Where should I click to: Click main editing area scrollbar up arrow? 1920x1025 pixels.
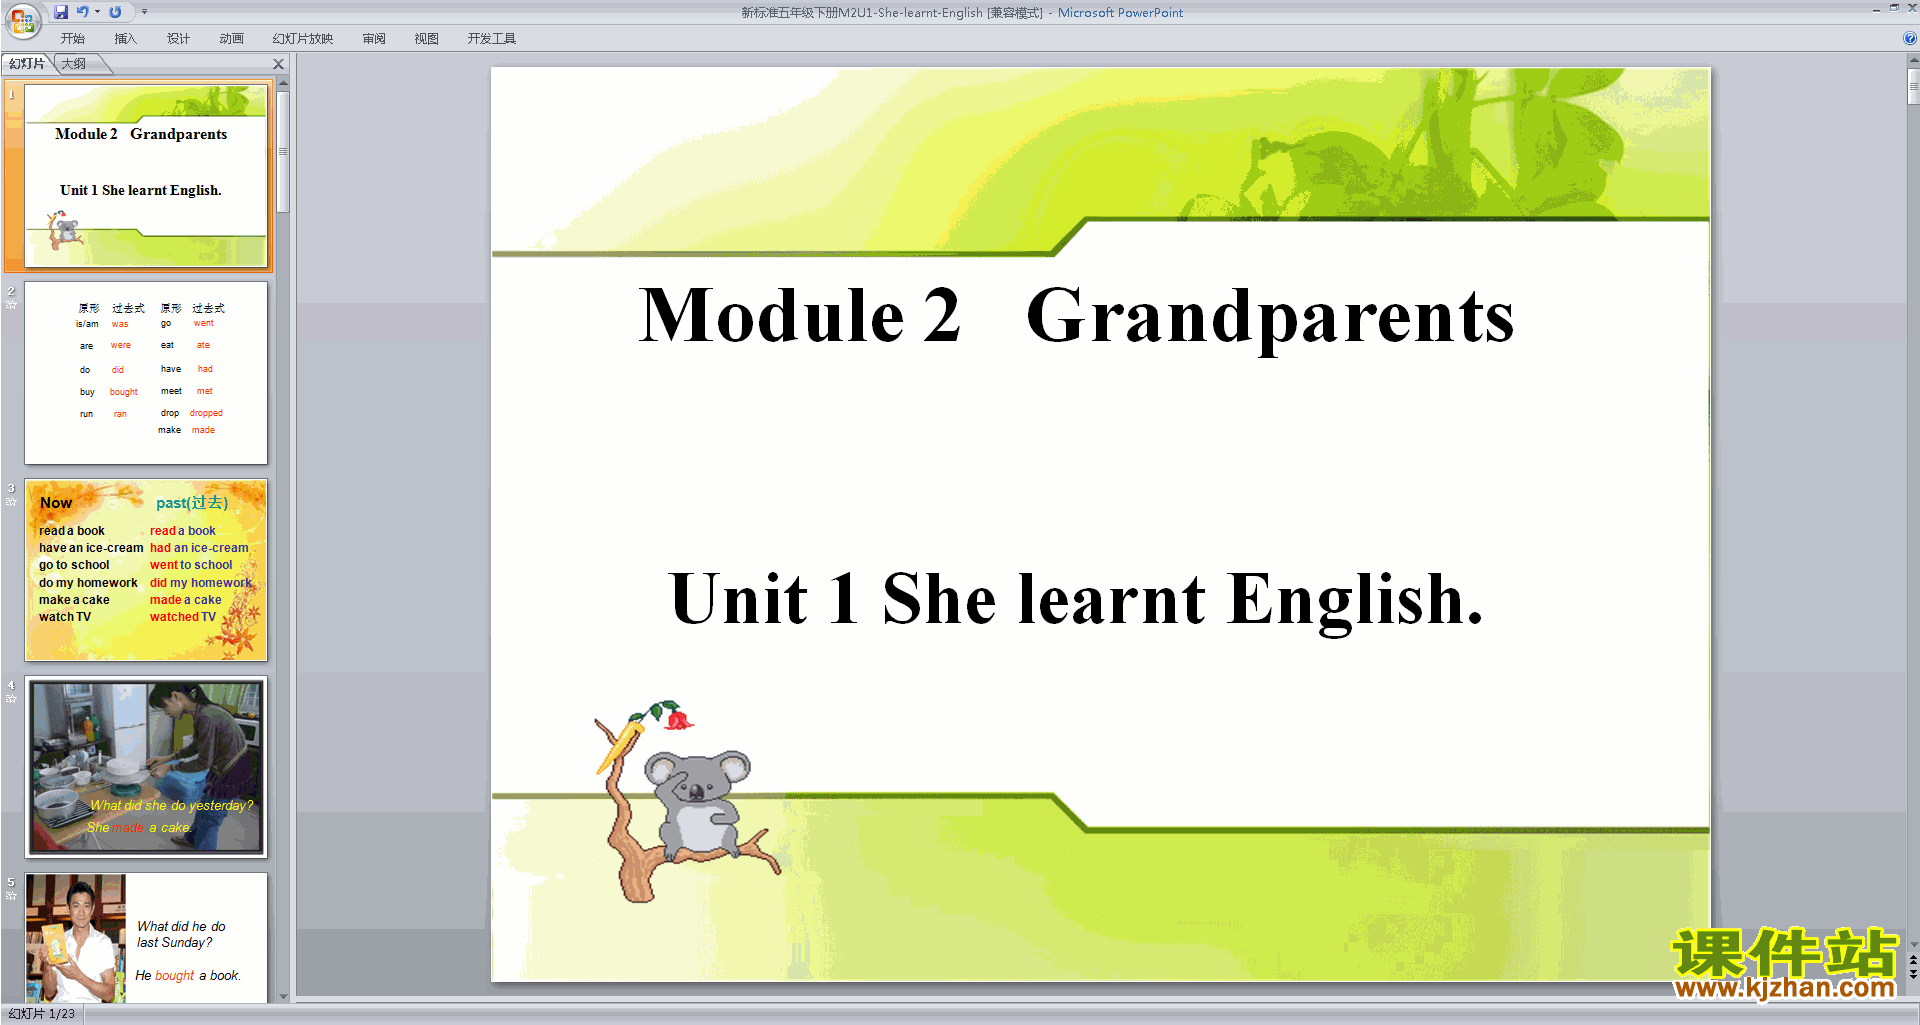pos(1913,61)
